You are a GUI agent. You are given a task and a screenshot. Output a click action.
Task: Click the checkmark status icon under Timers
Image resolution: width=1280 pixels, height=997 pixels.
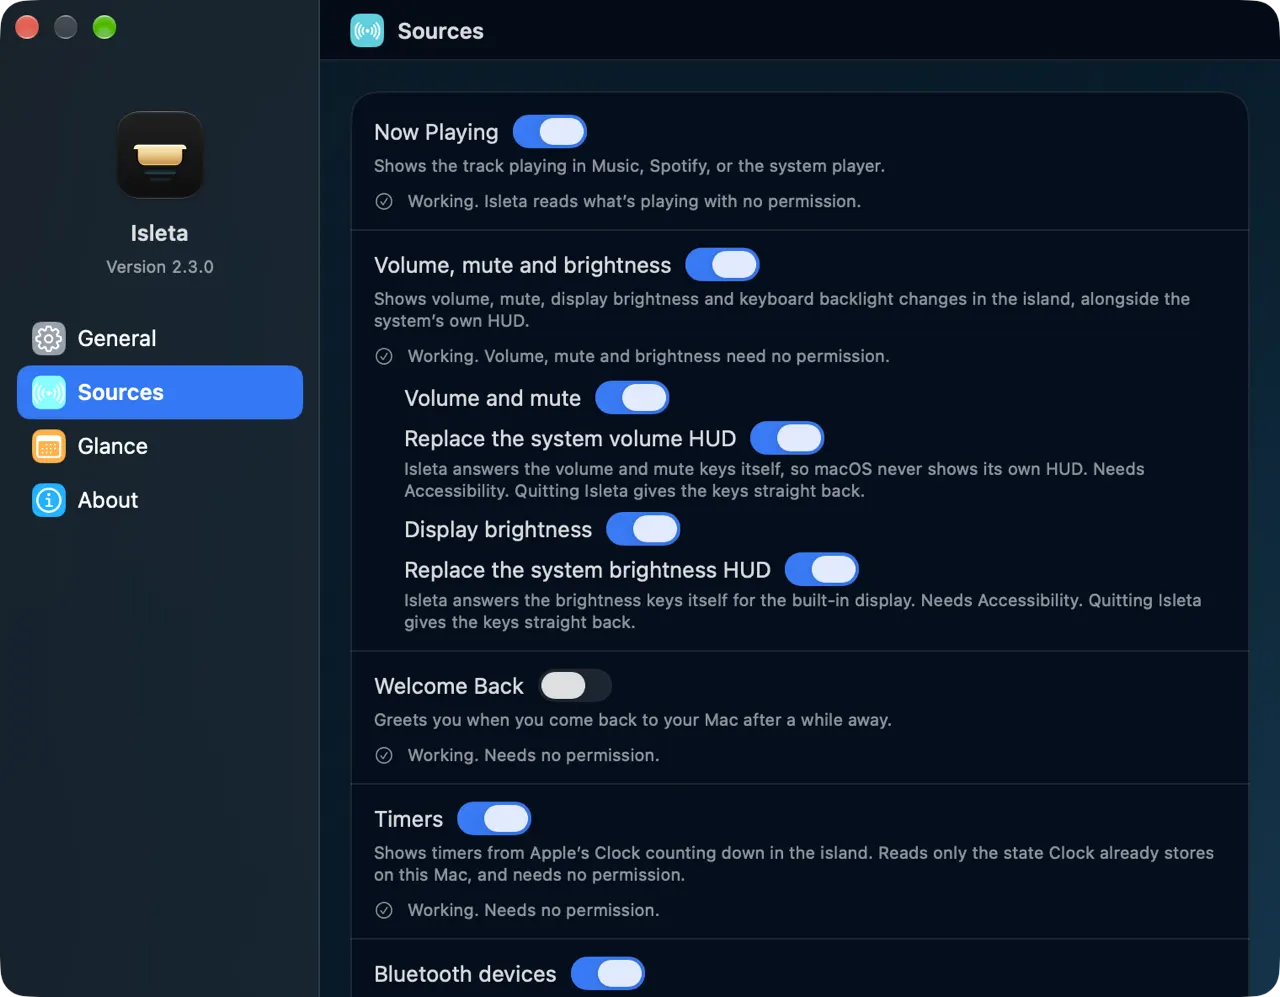tap(384, 911)
